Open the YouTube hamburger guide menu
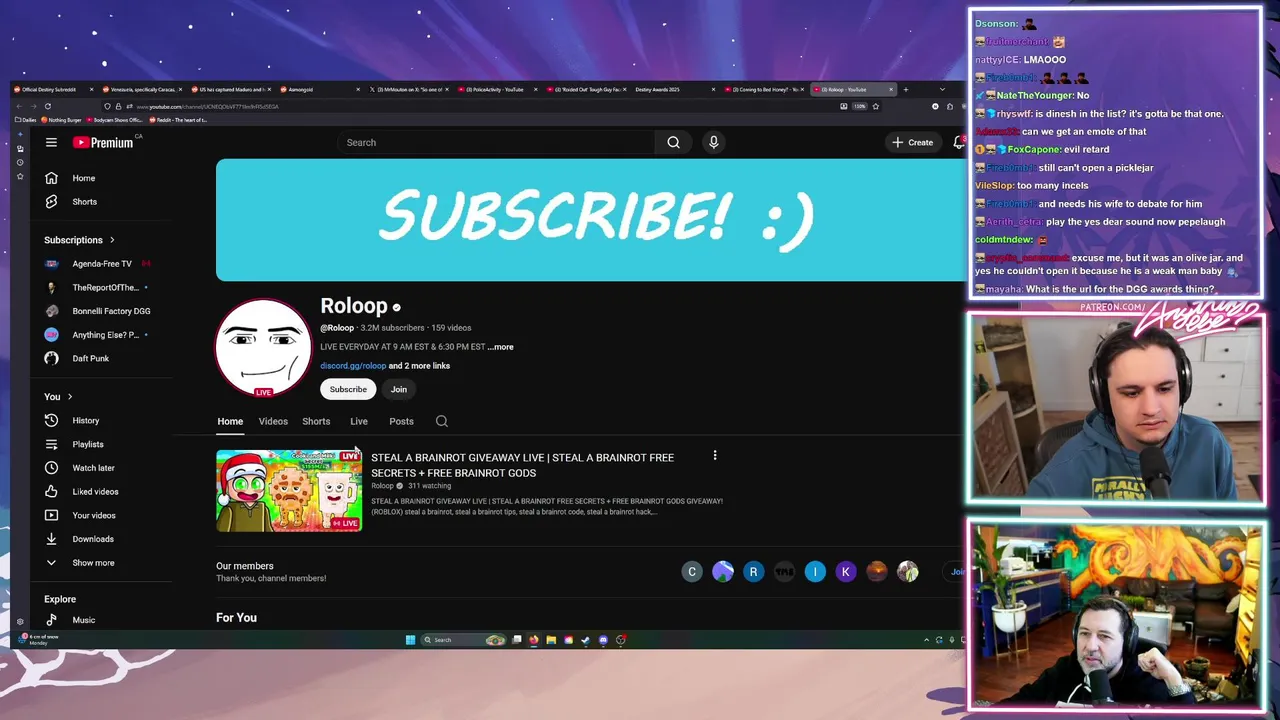The height and width of the screenshot is (720, 1280). (x=51, y=142)
